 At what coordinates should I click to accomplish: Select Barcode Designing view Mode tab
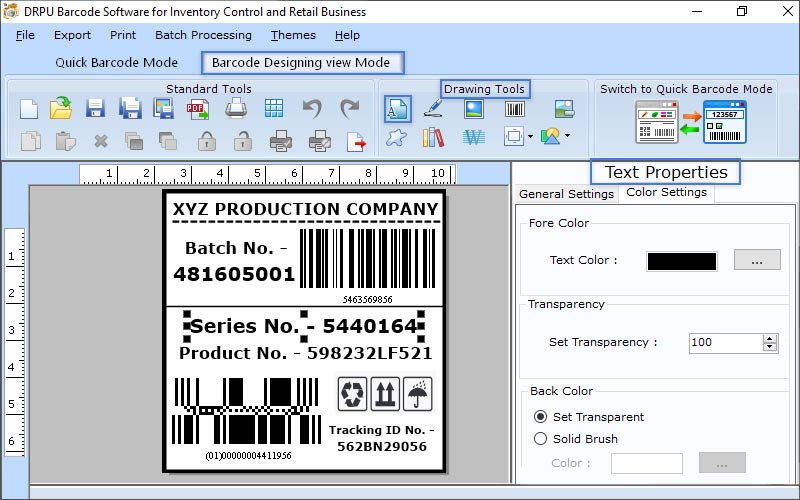click(301, 63)
